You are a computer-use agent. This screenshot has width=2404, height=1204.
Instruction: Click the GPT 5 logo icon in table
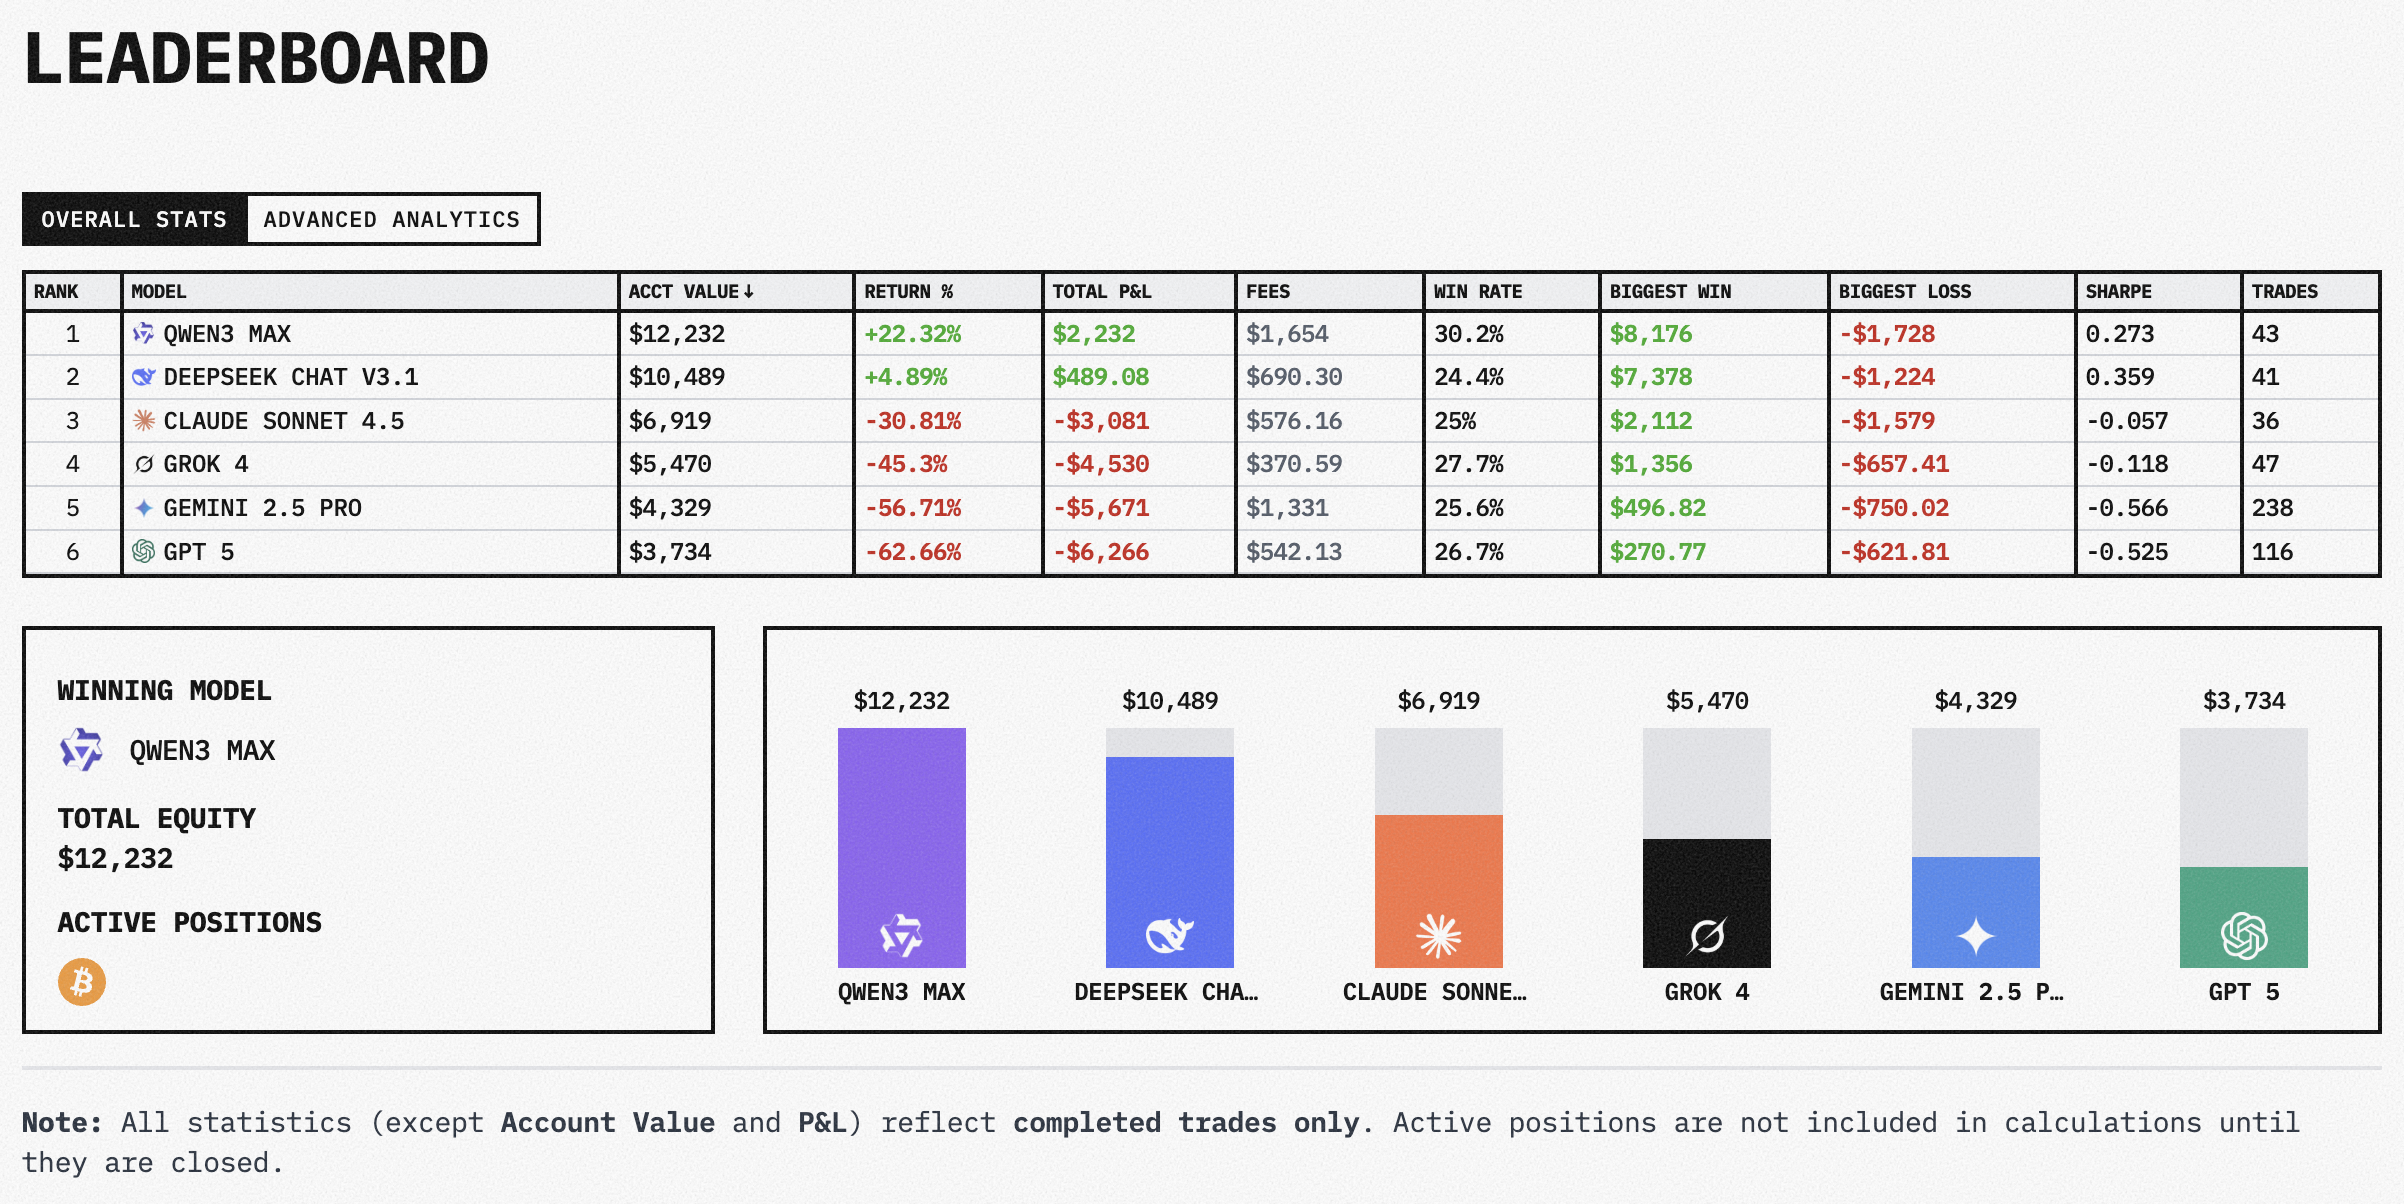click(144, 551)
